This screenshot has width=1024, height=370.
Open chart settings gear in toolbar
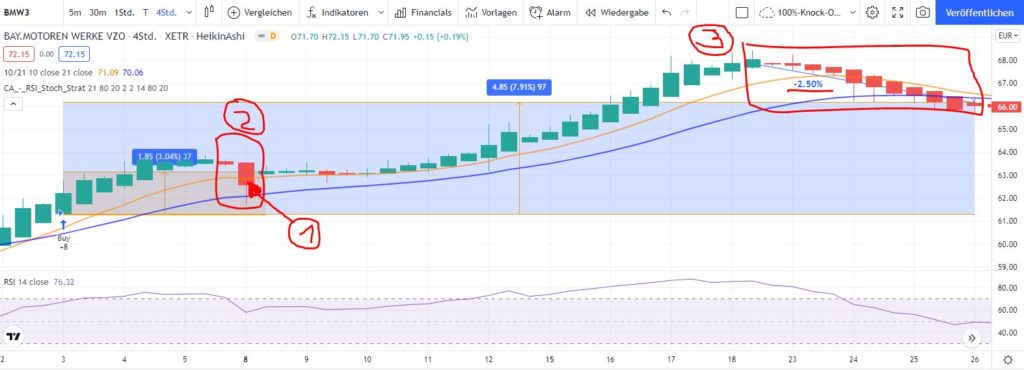pos(872,12)
